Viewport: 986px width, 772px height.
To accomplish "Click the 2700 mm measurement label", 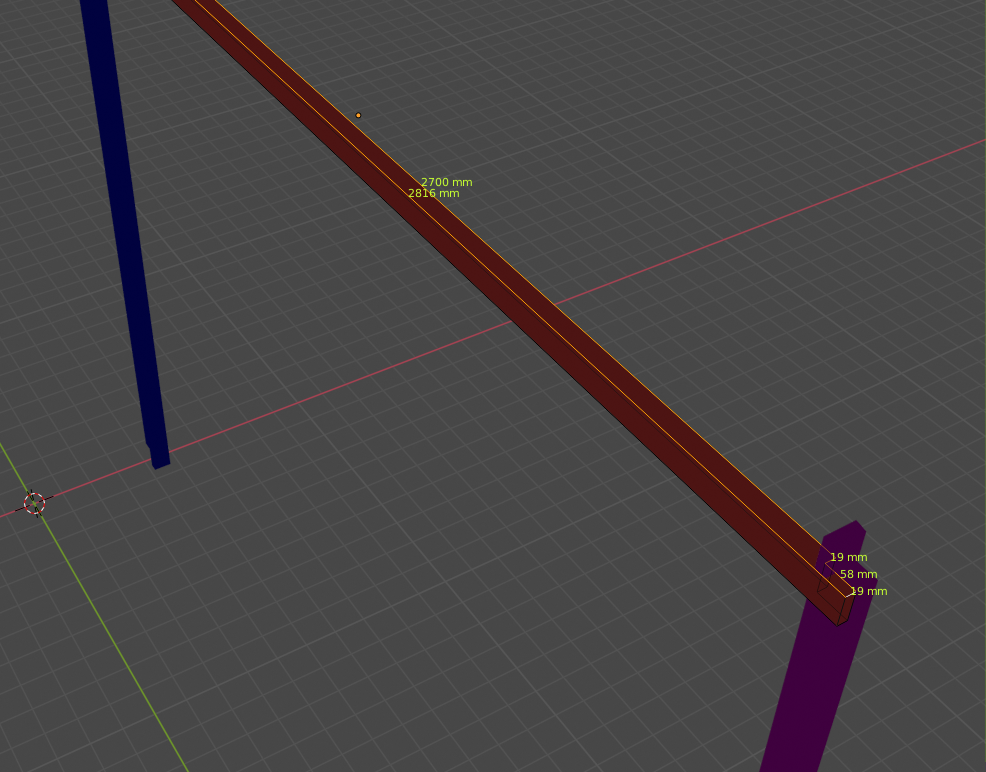I will (446, 182).
